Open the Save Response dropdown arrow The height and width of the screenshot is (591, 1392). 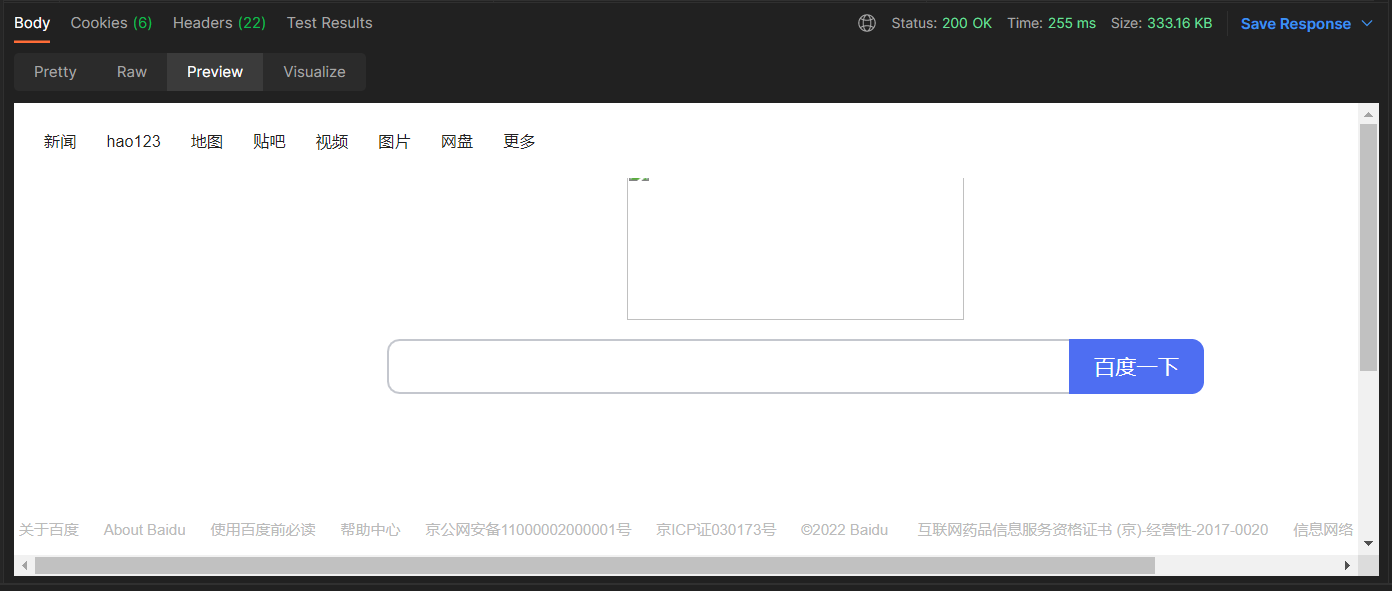(1367, 24)
